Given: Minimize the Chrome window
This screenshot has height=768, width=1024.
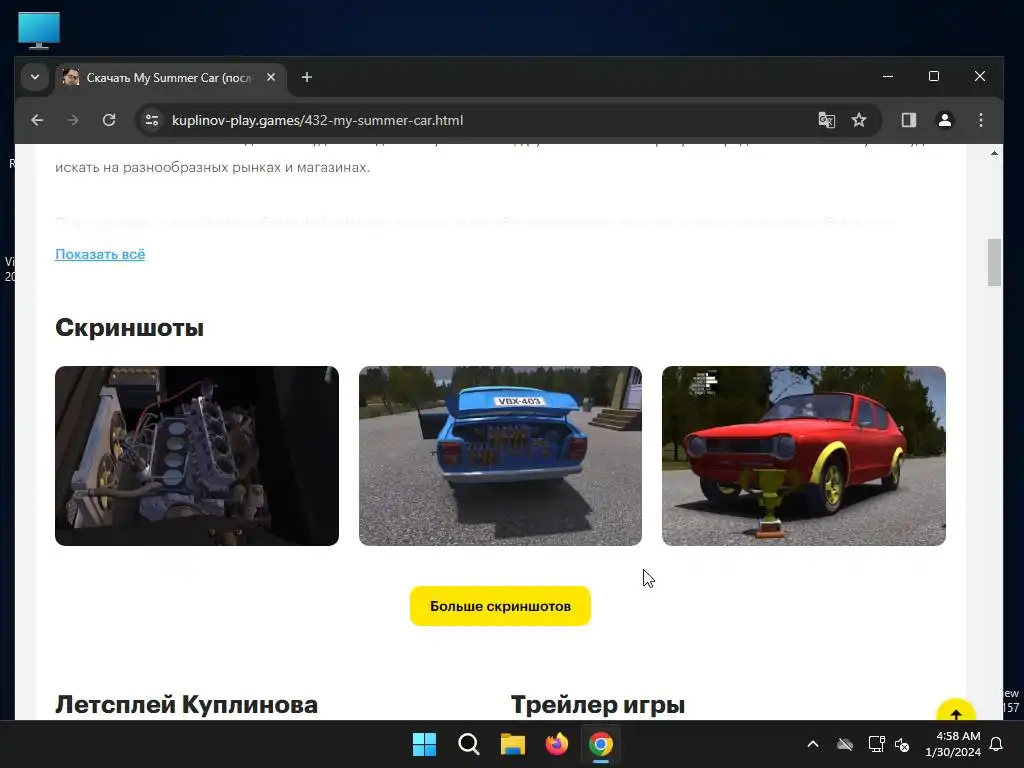Looking at the screenshot, I should pos(888,76).
